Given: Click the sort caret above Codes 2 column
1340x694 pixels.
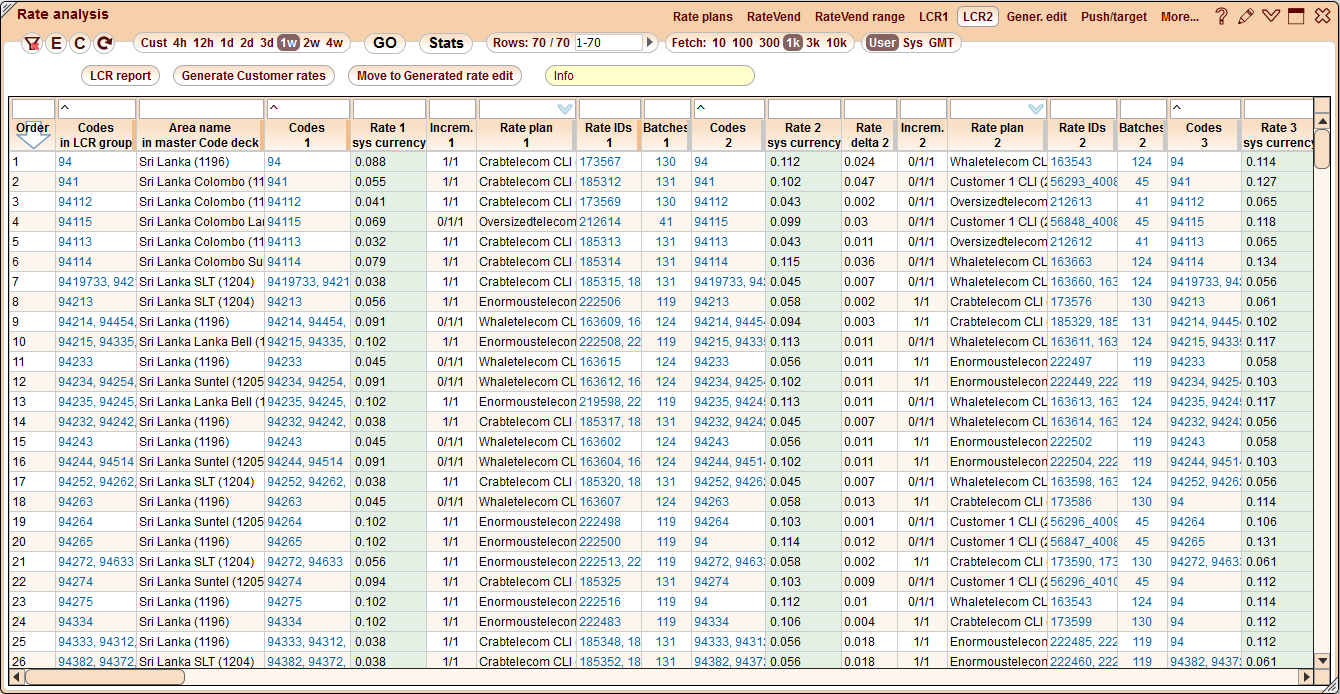Looking at the screenshot, I should click(700, 109).
